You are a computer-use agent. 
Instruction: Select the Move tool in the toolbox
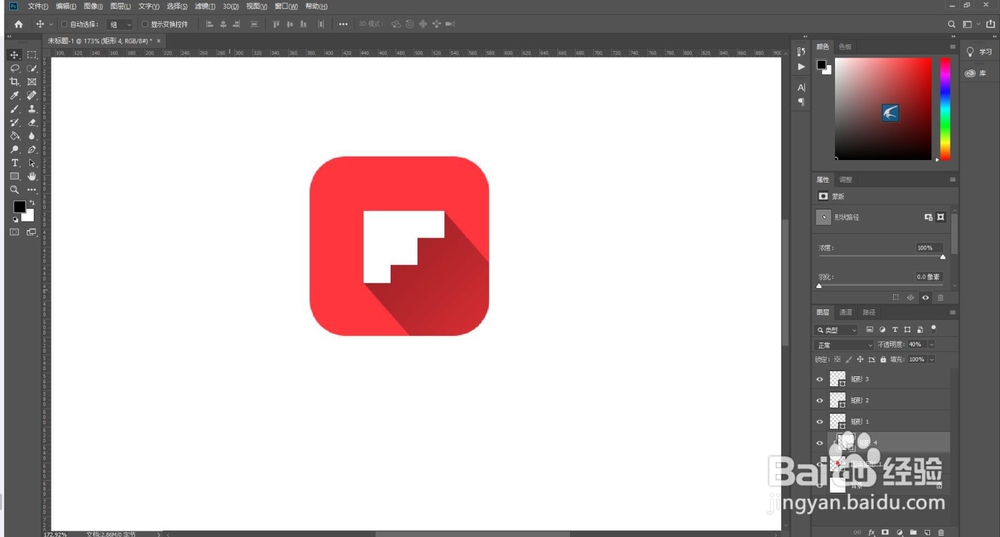[14, 55]
